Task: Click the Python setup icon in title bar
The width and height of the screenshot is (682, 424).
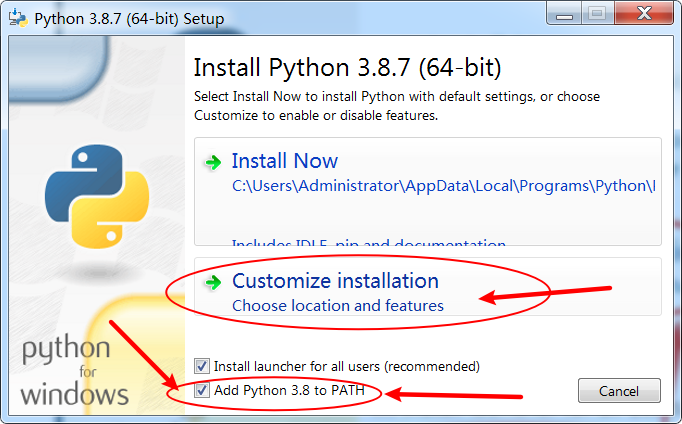Action: pos(18,18)
